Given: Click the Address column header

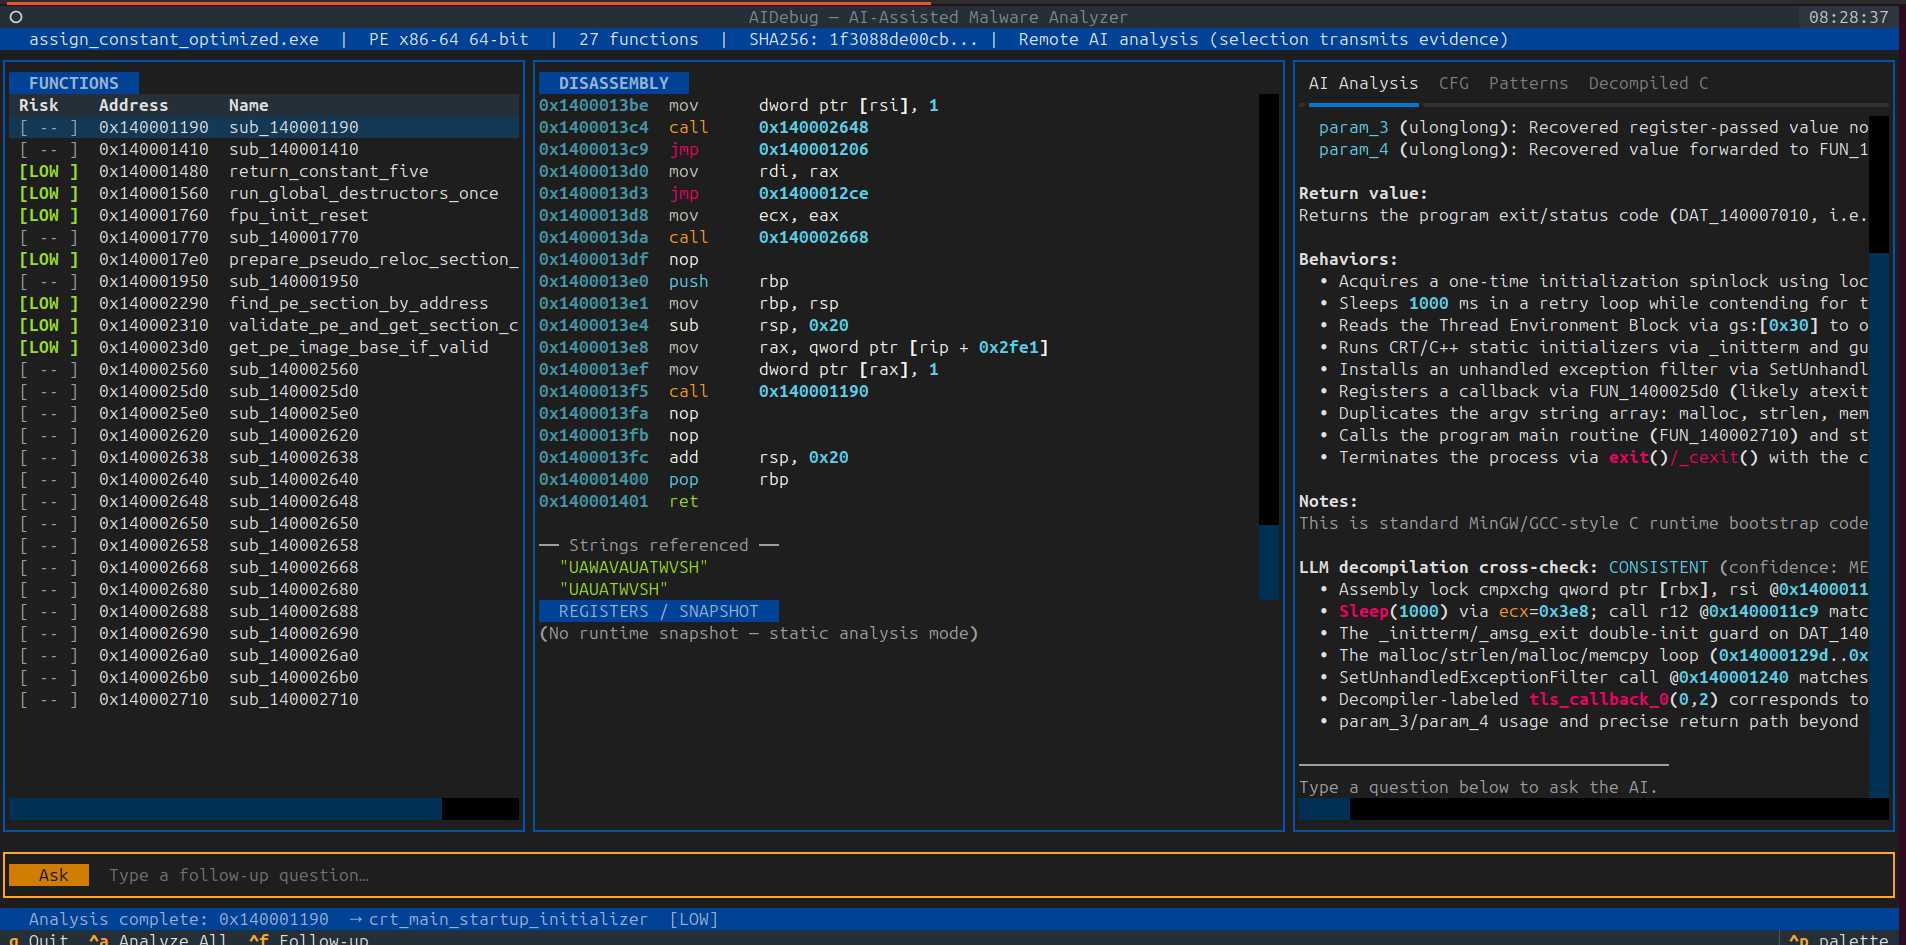Looking at the screenshot, I should 133,105.
